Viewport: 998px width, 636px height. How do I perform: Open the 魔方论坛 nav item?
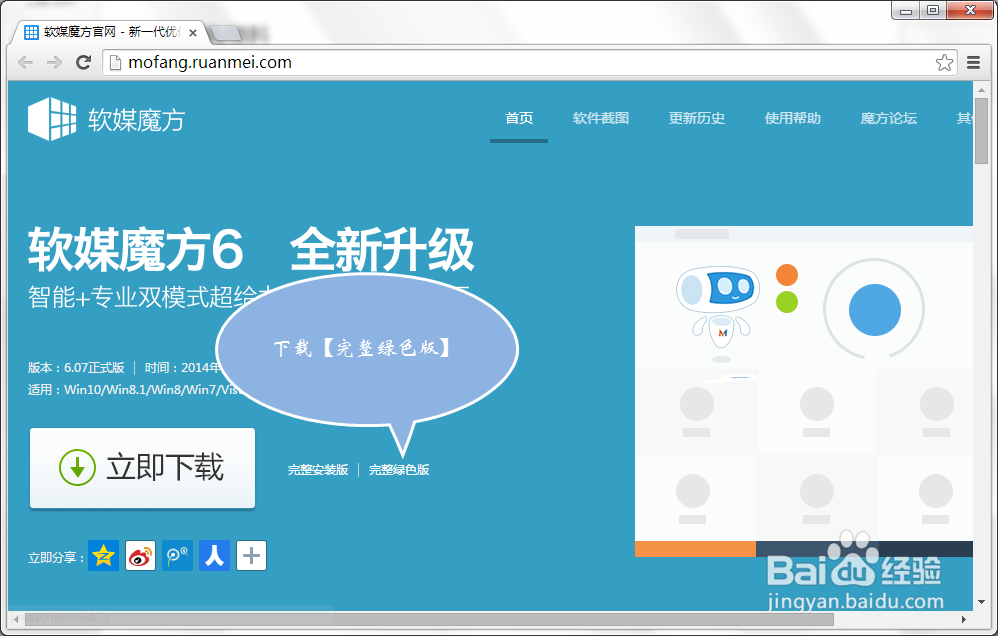[x=889, y=118]
